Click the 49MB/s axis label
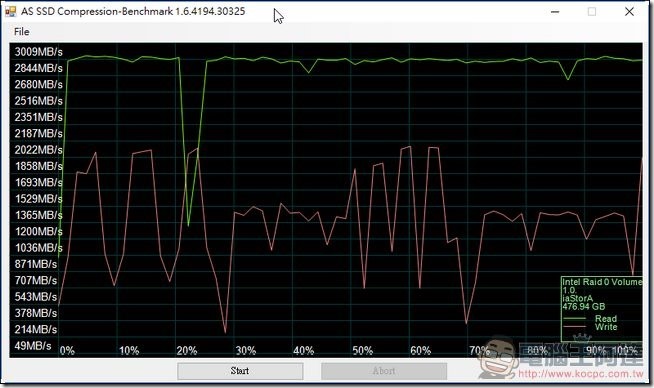 click(33, 346)
